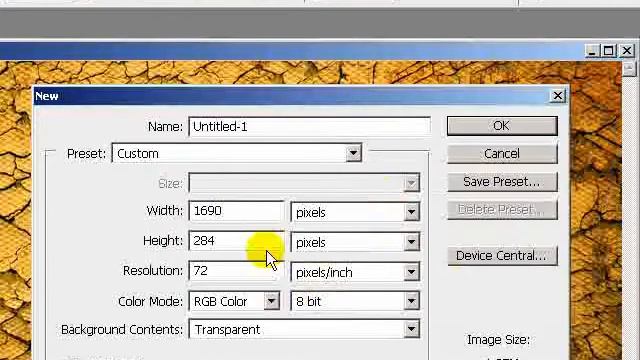Open the Preset dropdown showing Custom
640x360 pixels.
(237, 153)
